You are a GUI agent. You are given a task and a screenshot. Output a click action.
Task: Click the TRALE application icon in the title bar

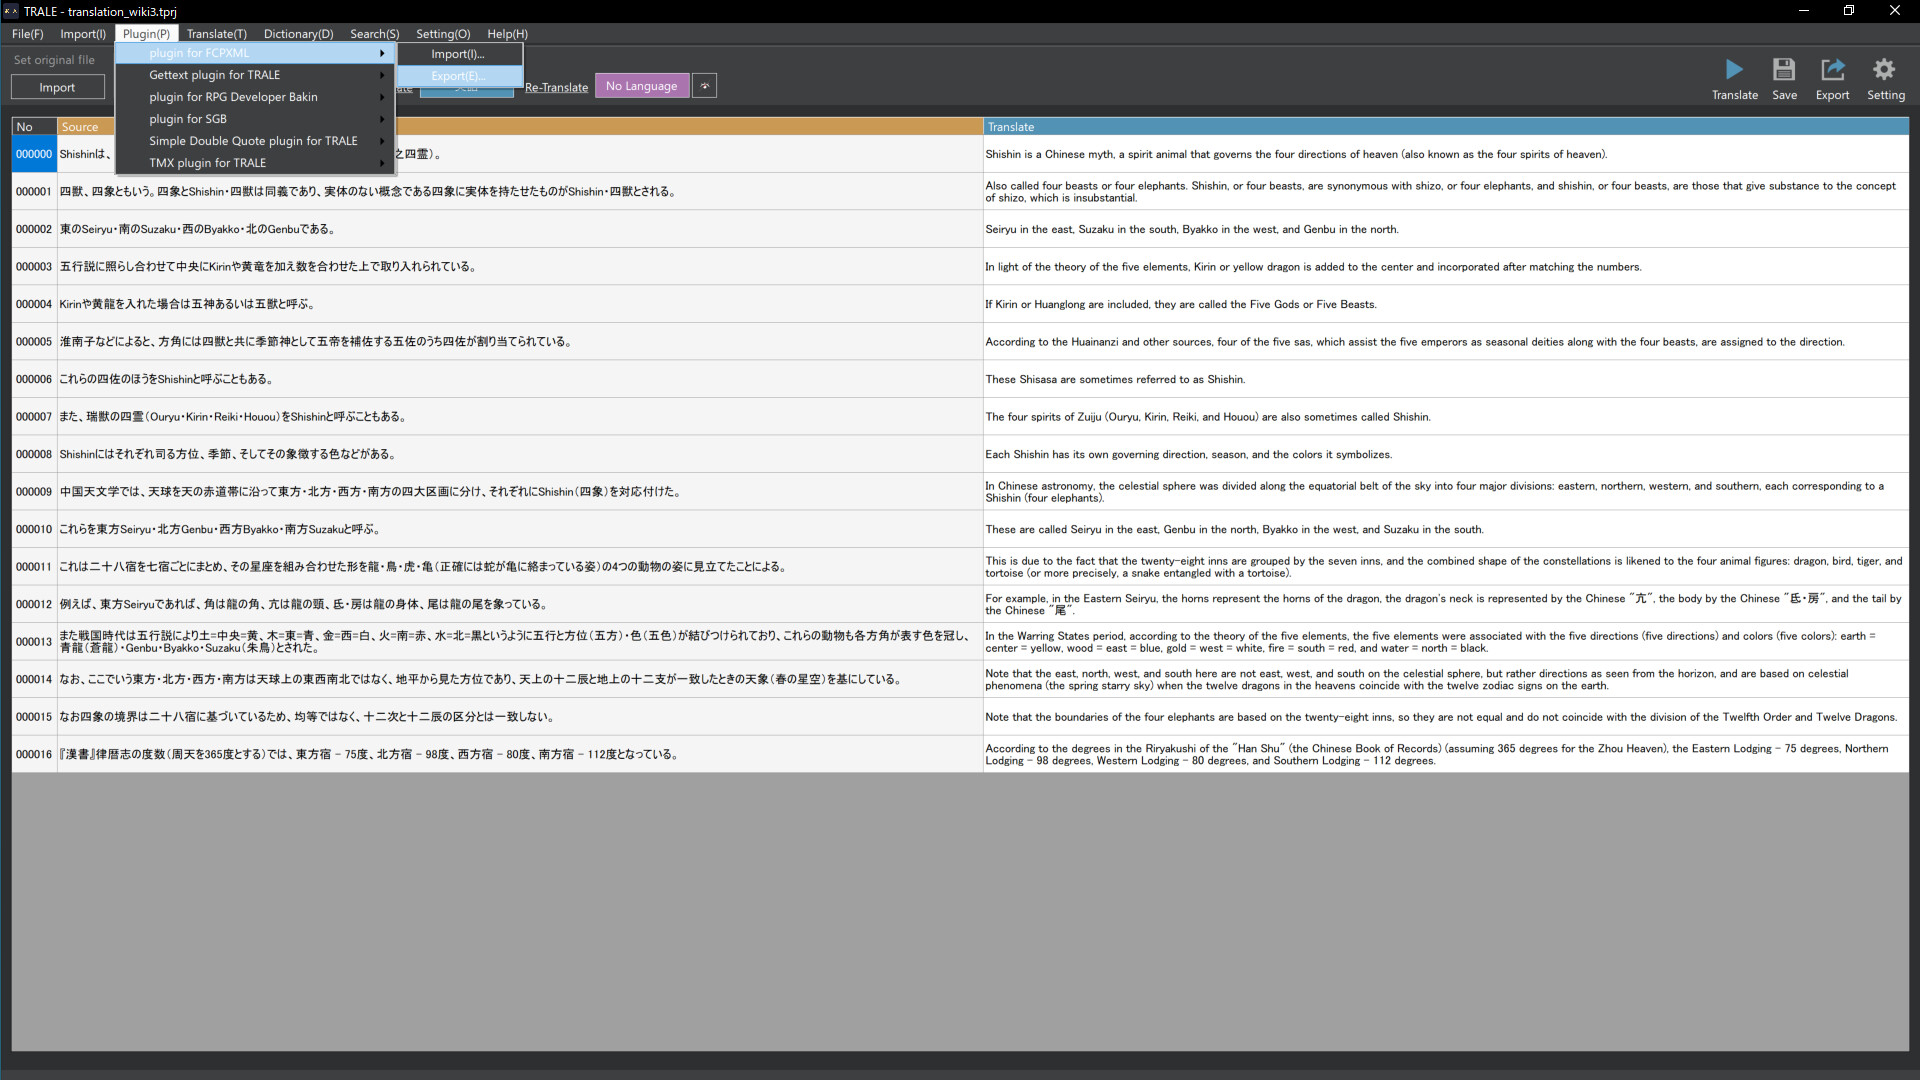click(x=10, y=11)
